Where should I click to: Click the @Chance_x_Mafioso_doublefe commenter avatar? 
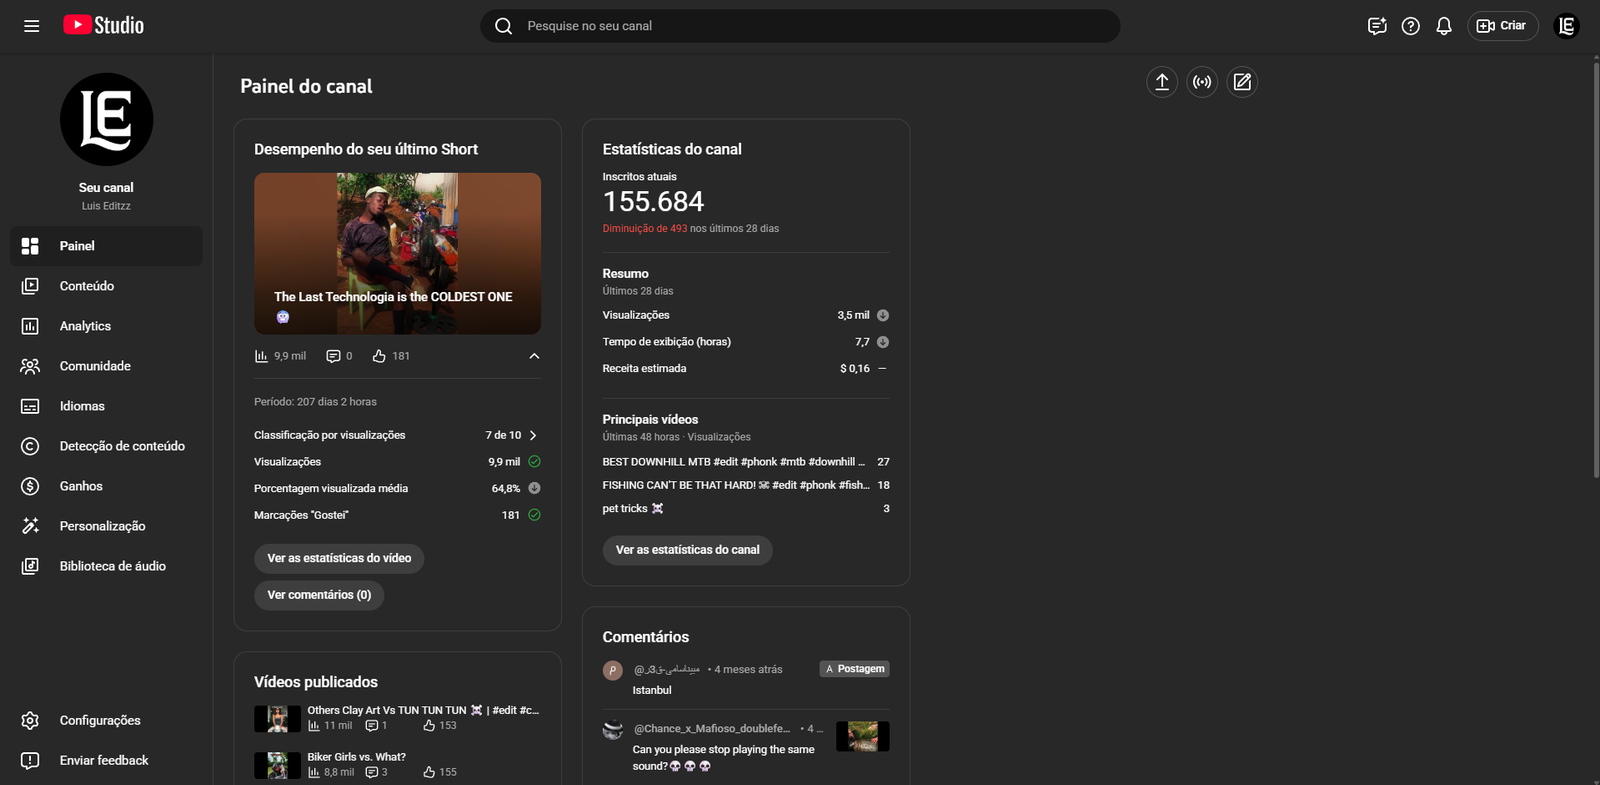[x=613, y=730]
